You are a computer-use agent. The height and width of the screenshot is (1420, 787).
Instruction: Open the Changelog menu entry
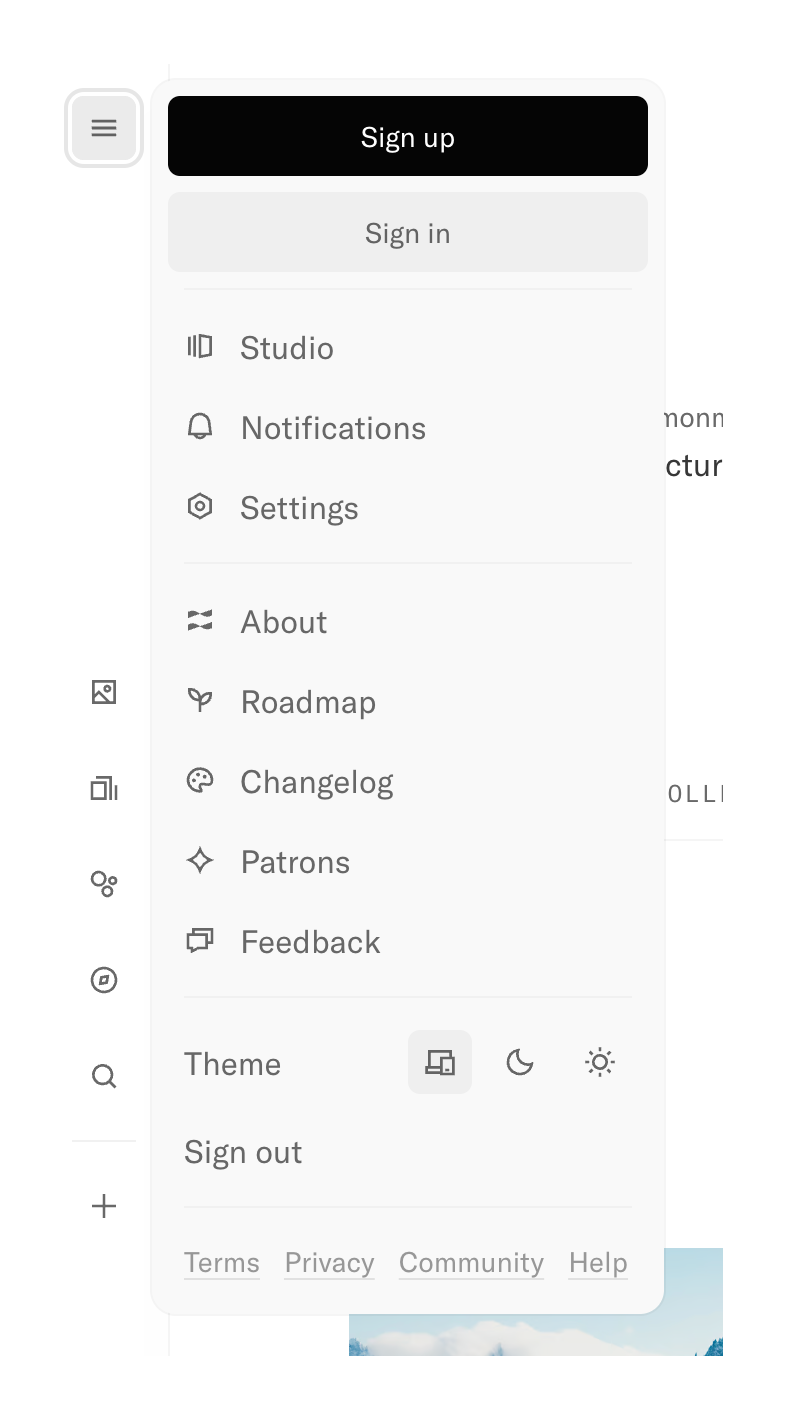316,781
